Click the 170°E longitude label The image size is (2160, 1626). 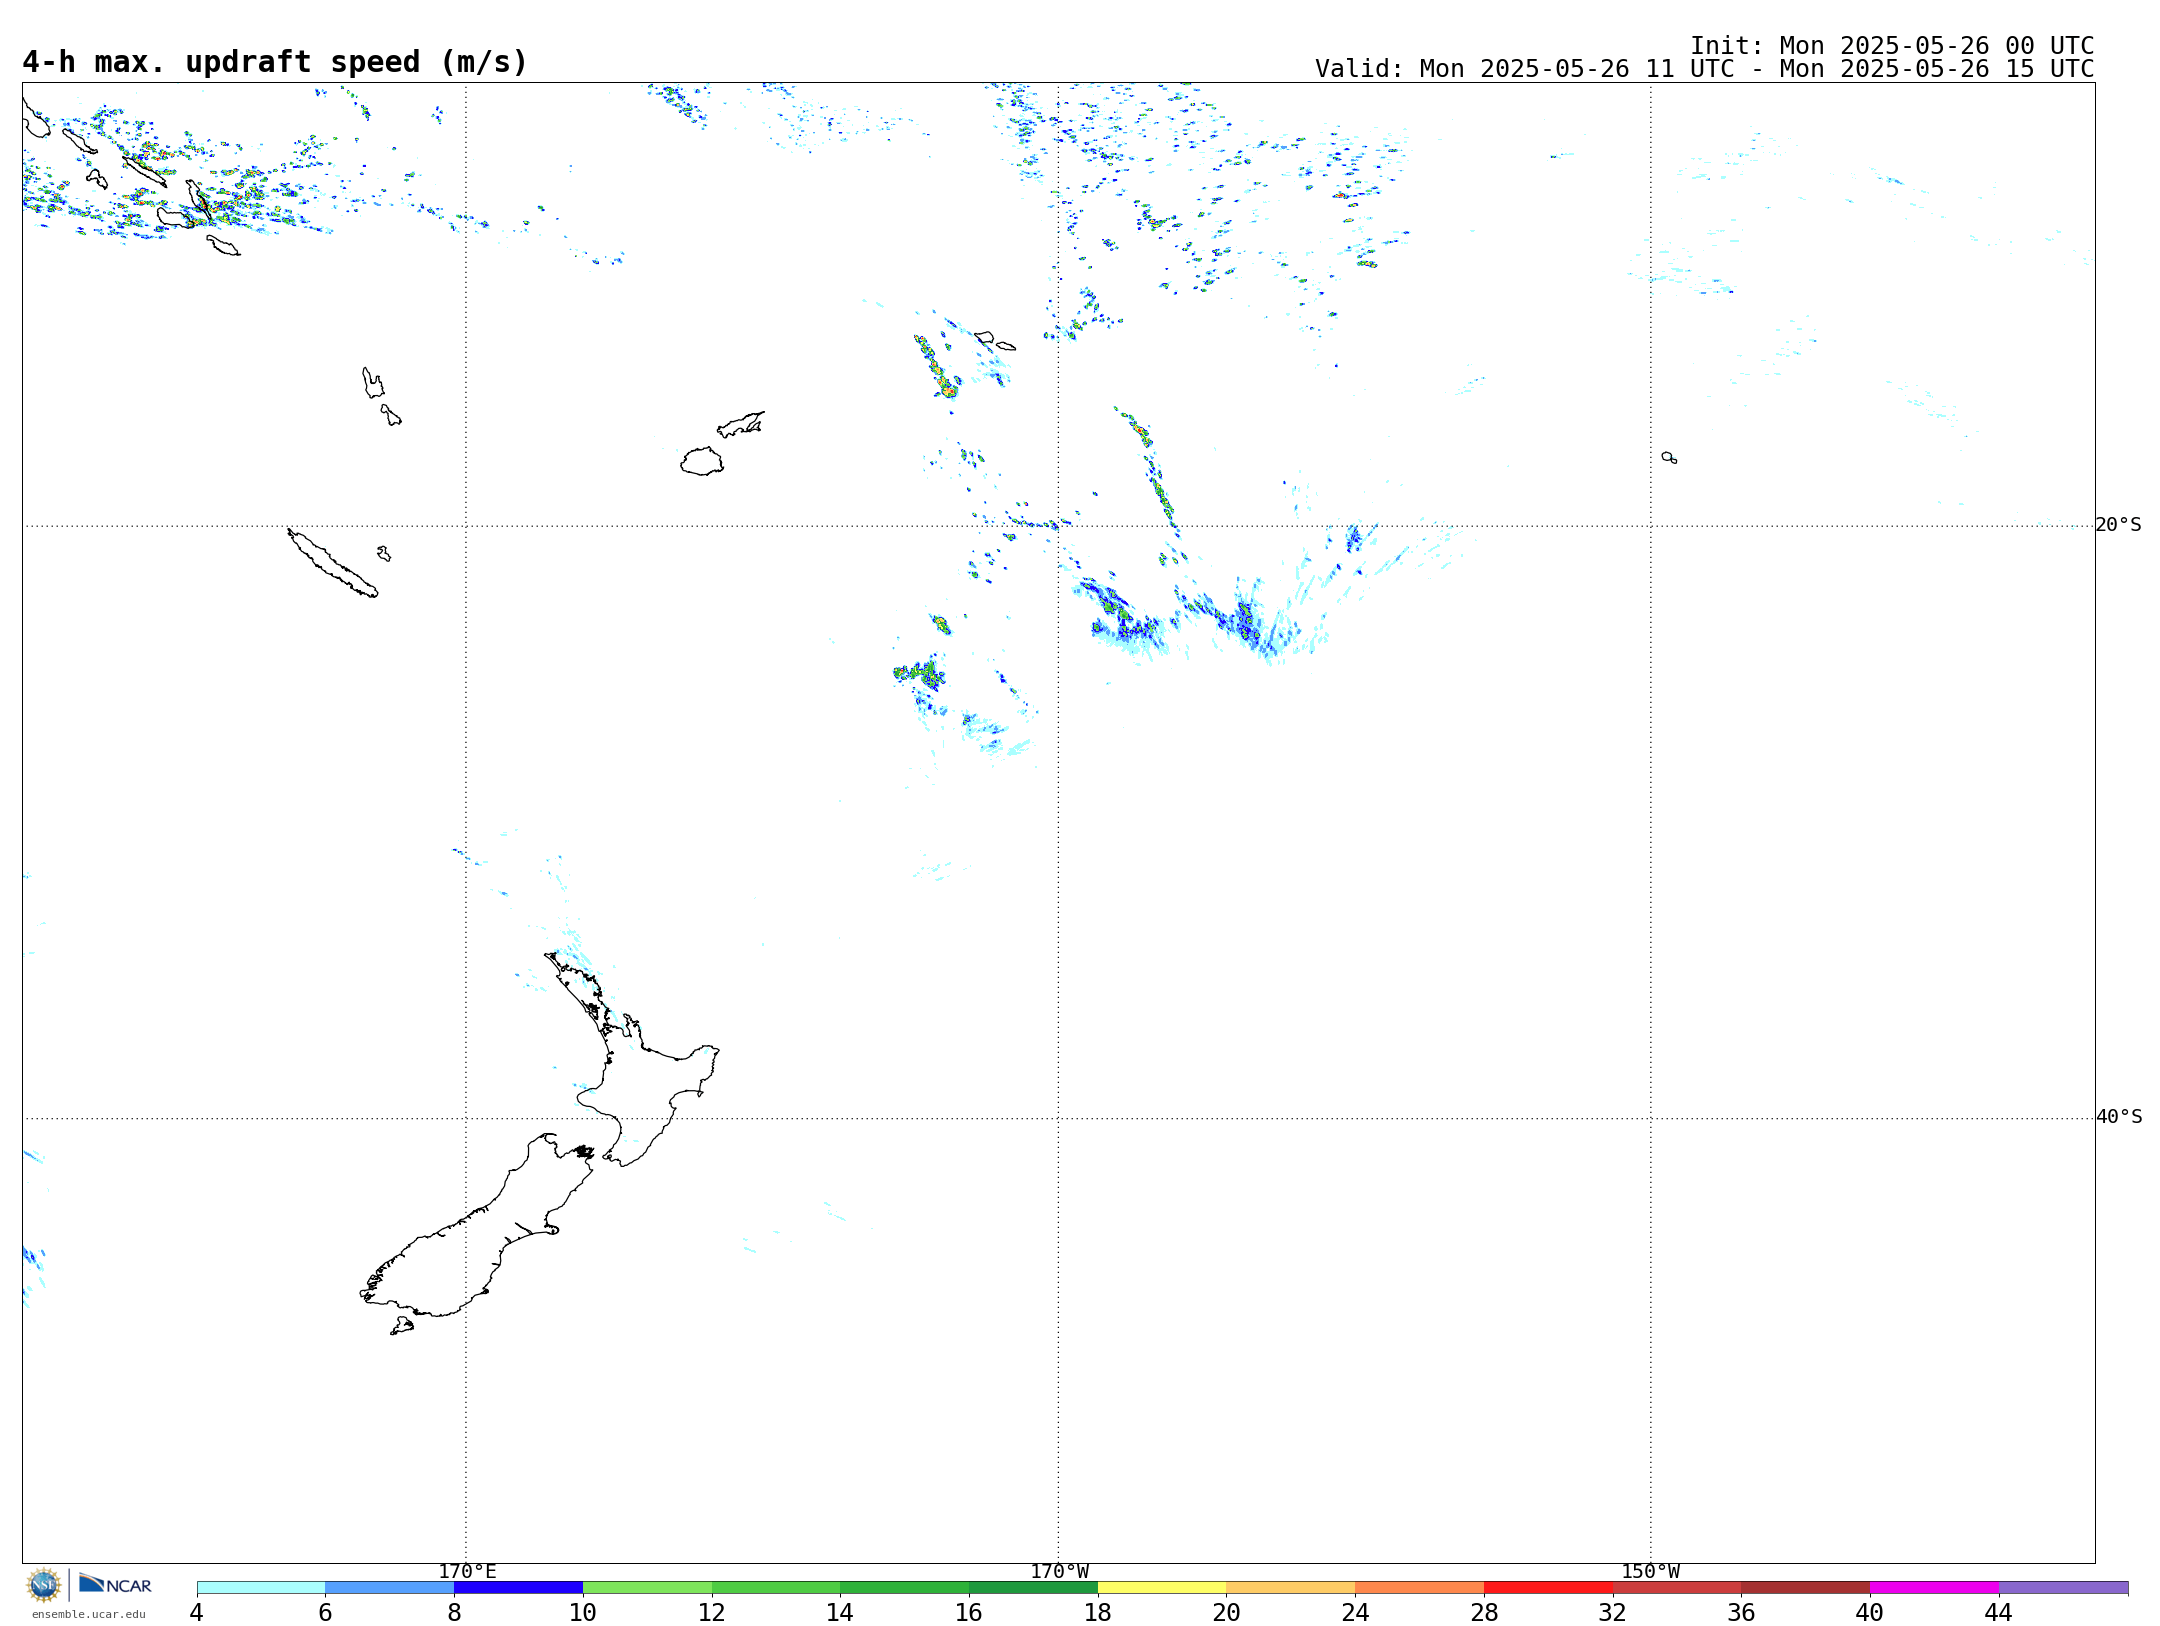coord(467,1572)
